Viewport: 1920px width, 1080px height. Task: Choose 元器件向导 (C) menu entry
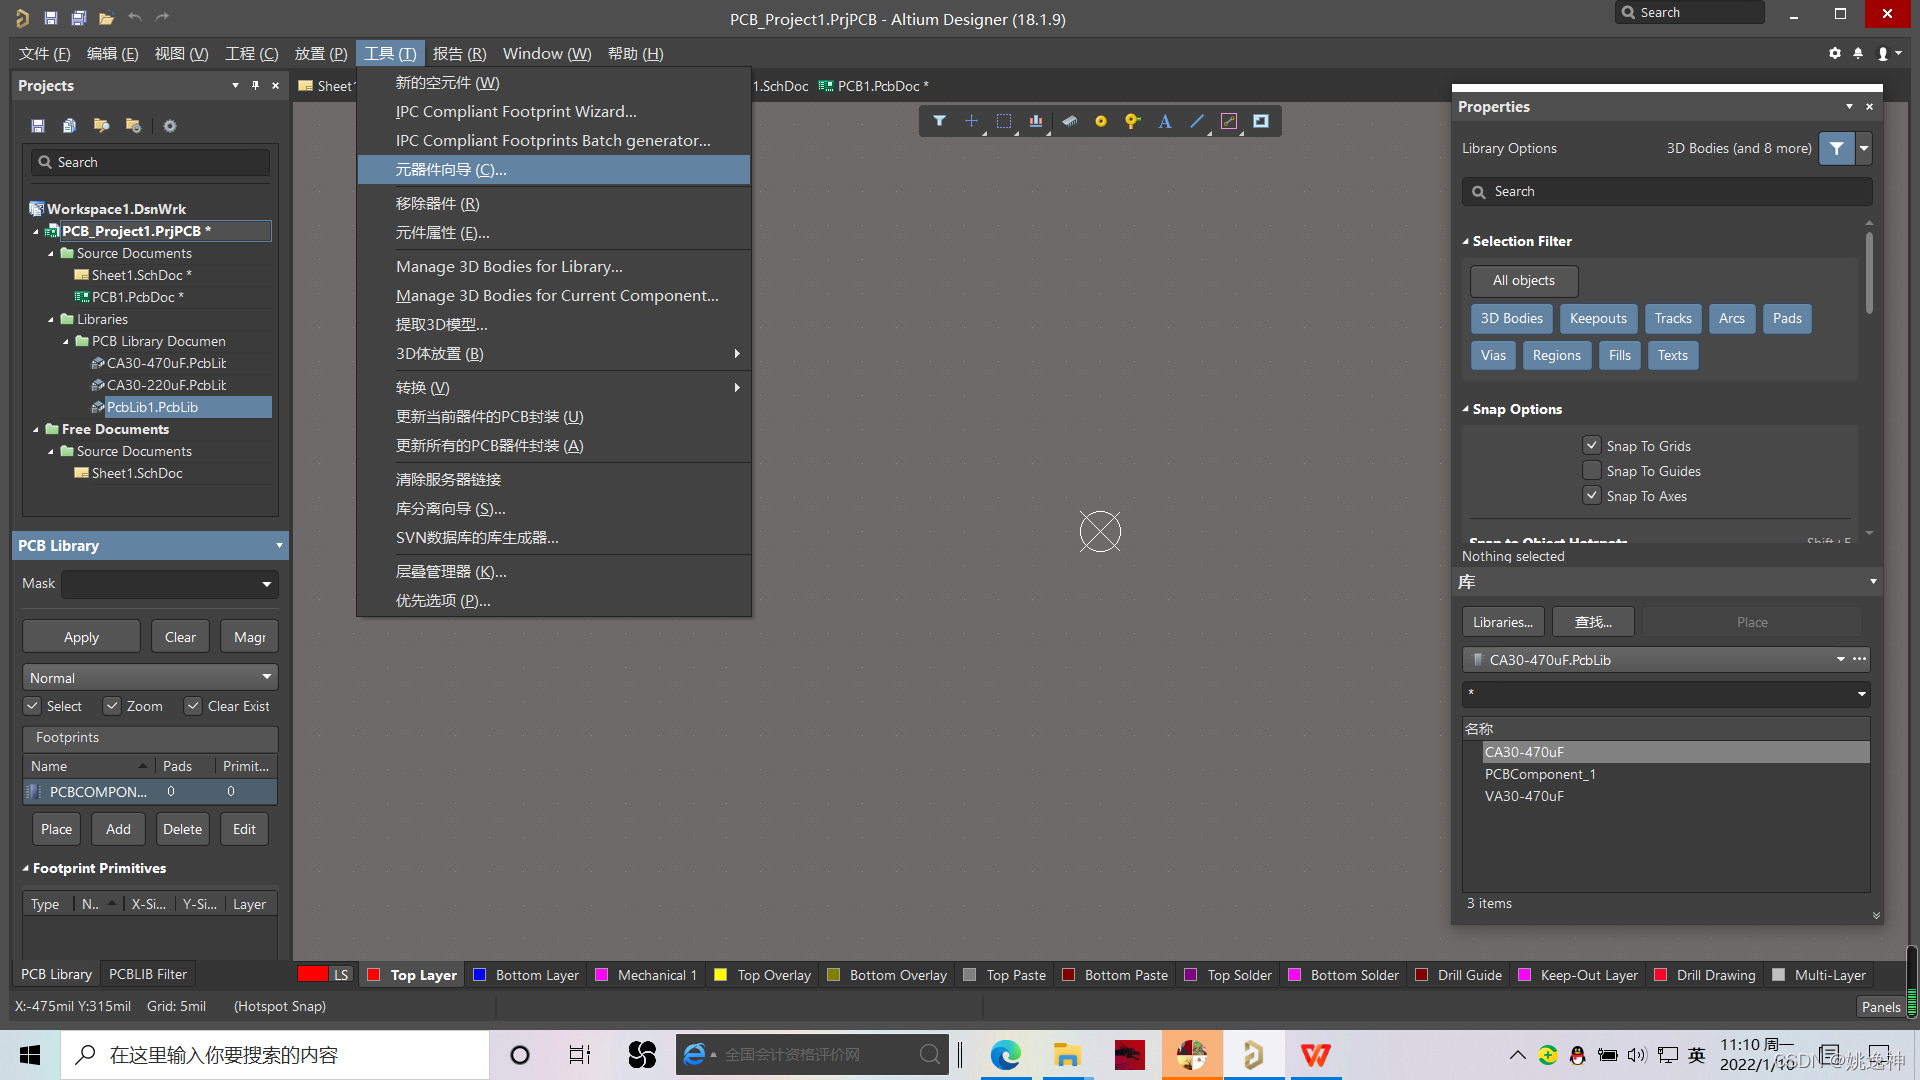(451, 170)
